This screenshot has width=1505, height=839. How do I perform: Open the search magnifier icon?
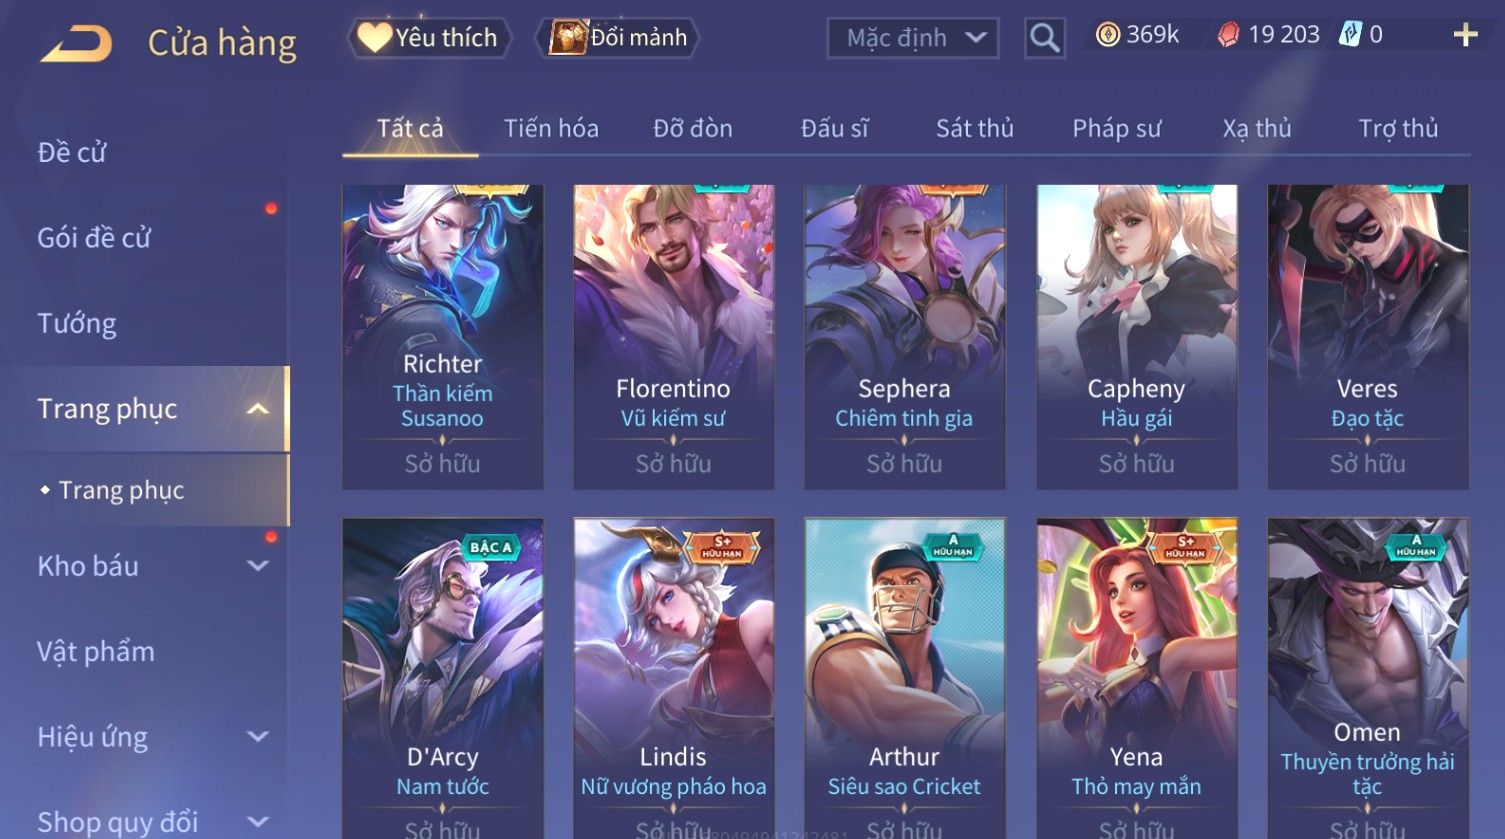coord(1044,39)
